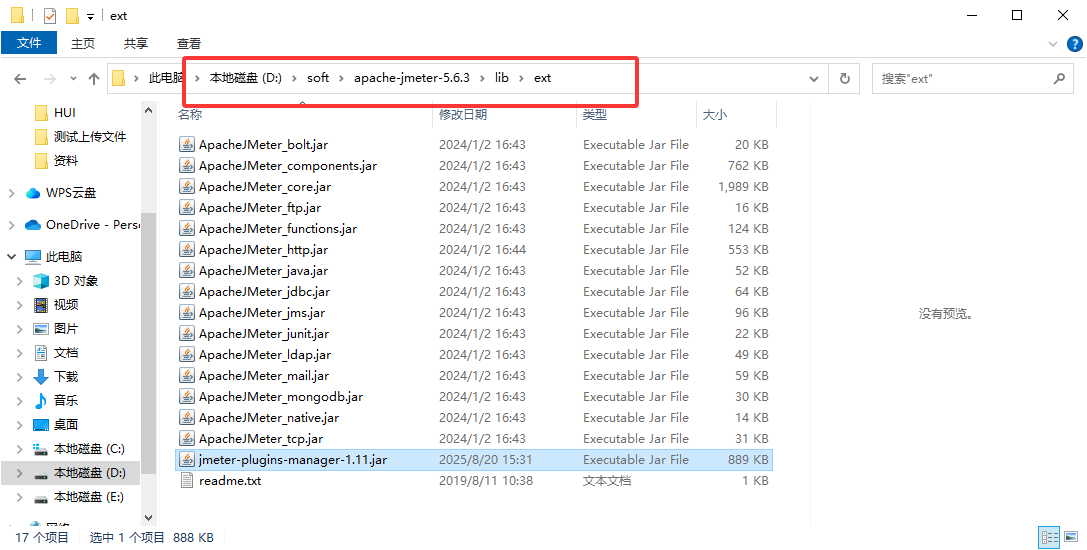Select ApacheJMeter_core.jar file icon
Screen dimensions: 1087x550
pyautogui.click(x=186, y=186)
